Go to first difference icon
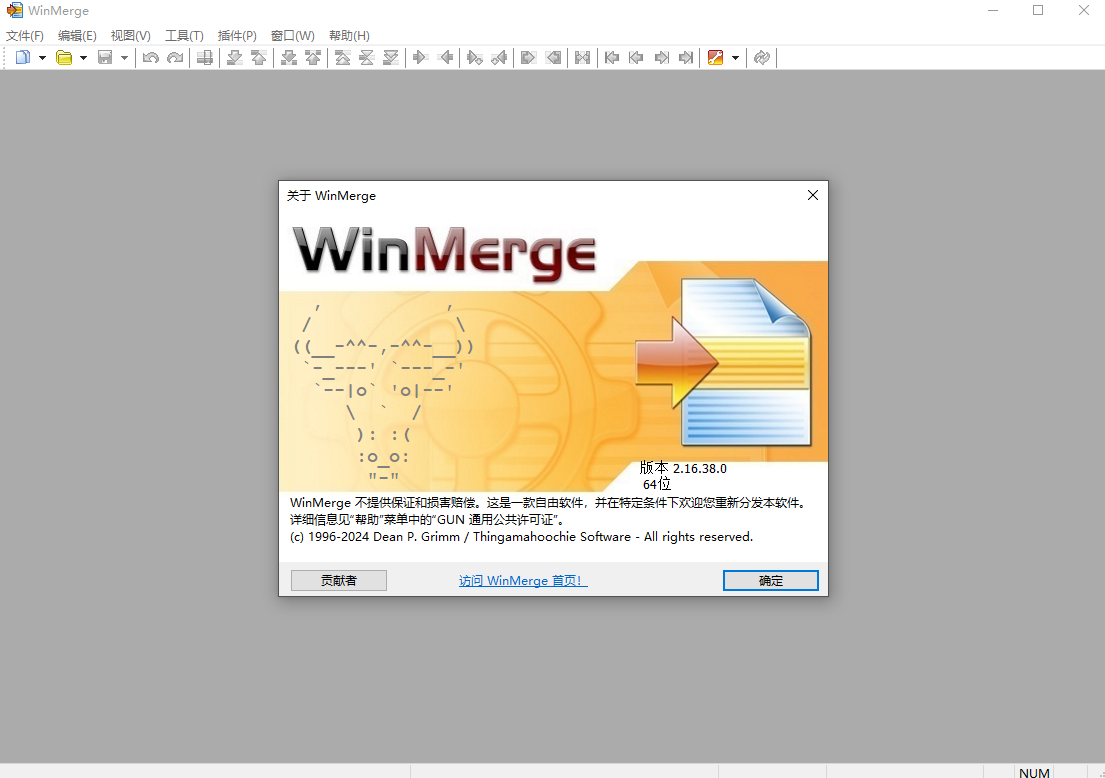Image resolution: width=1105 pixels, height=778 pixels. click(342, 58)
